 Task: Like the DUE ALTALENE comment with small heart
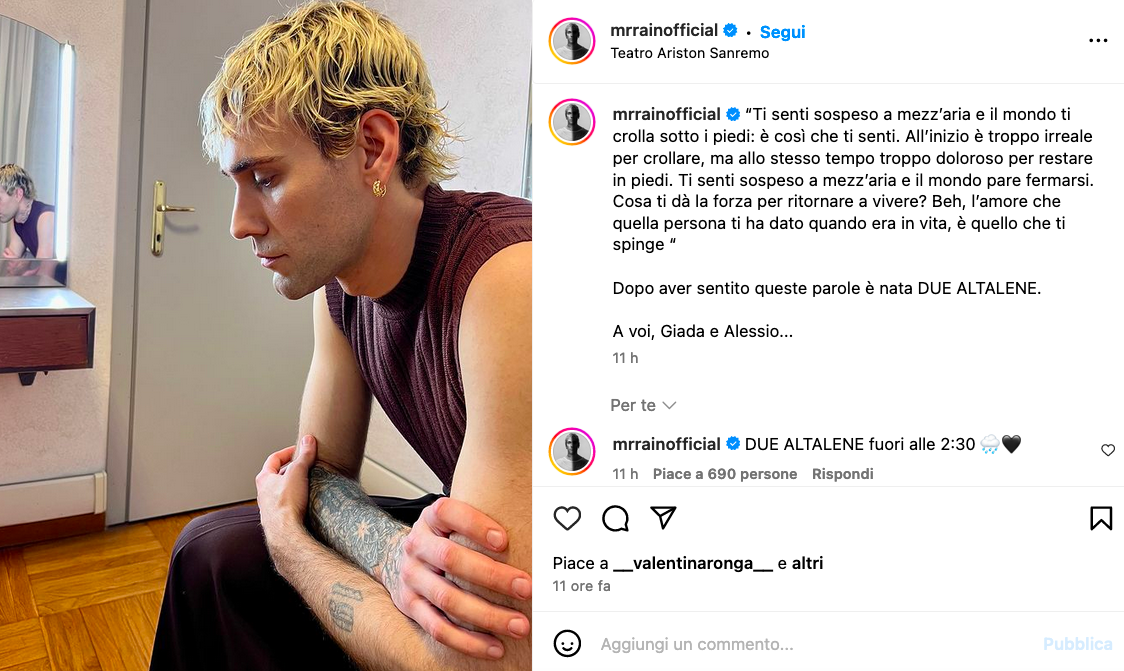point(1108,450)
